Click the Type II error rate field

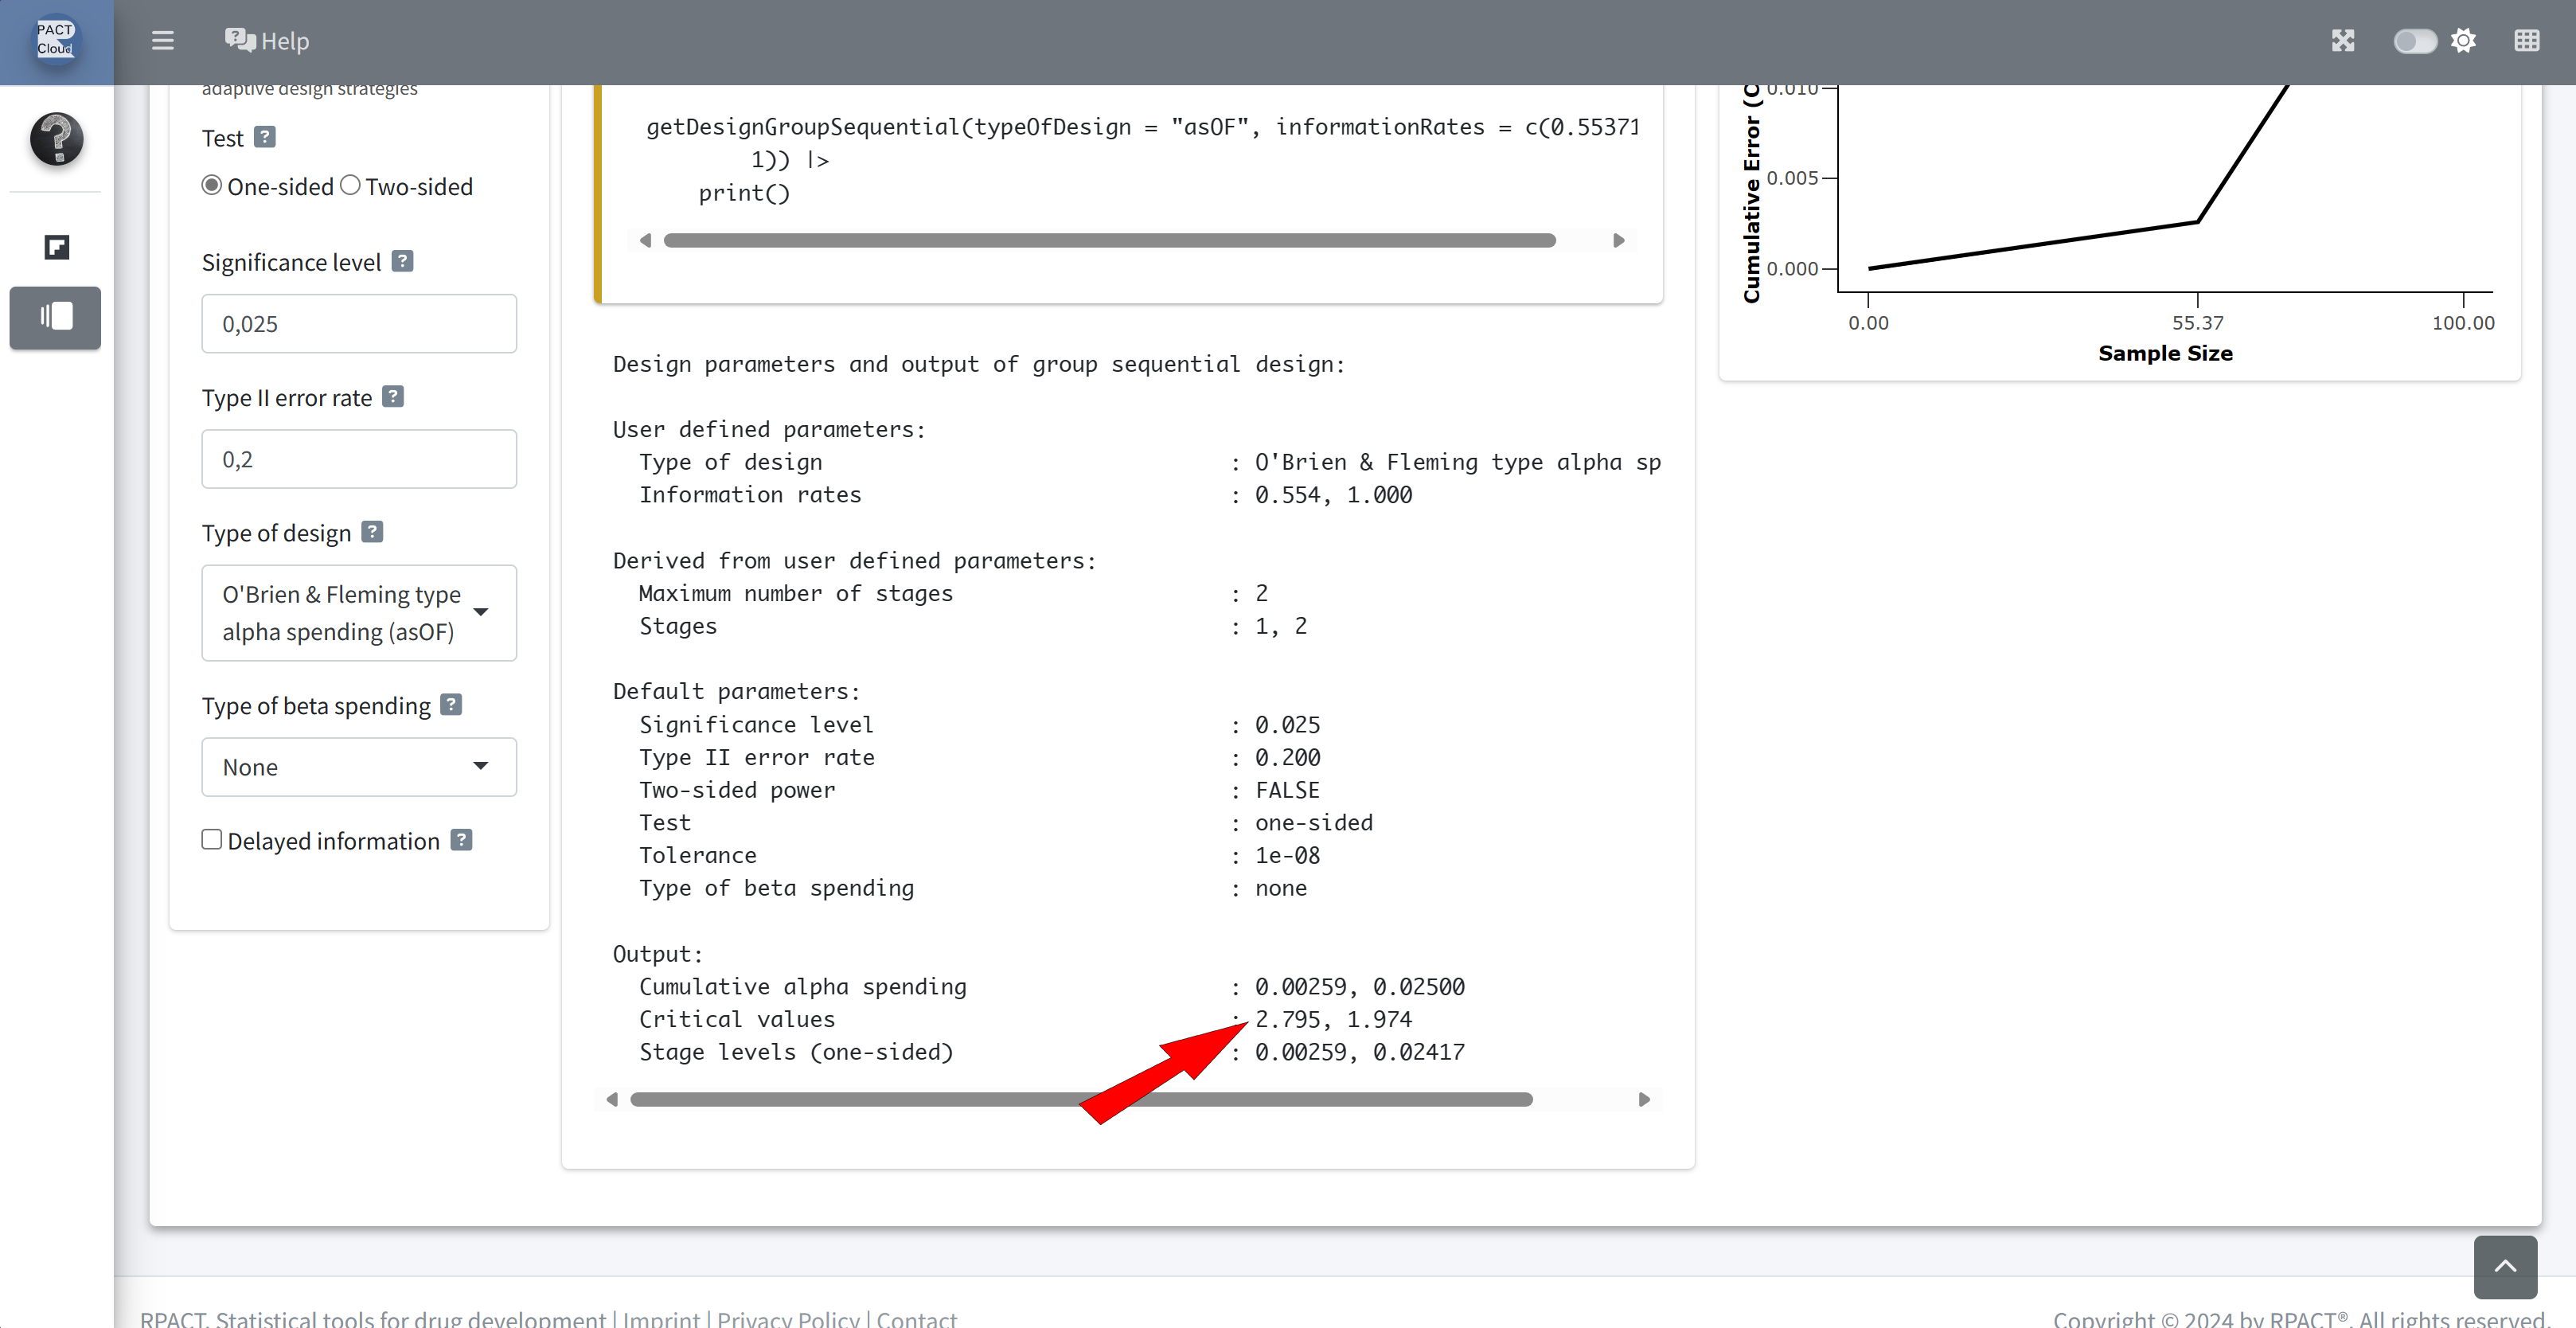point(358,459)
